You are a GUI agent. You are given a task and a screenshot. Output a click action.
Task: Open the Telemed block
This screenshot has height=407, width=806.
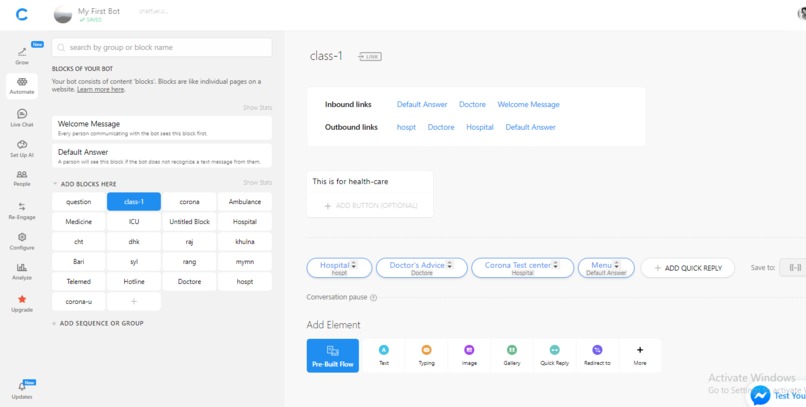pyautogui.click(x=79, y=282)
